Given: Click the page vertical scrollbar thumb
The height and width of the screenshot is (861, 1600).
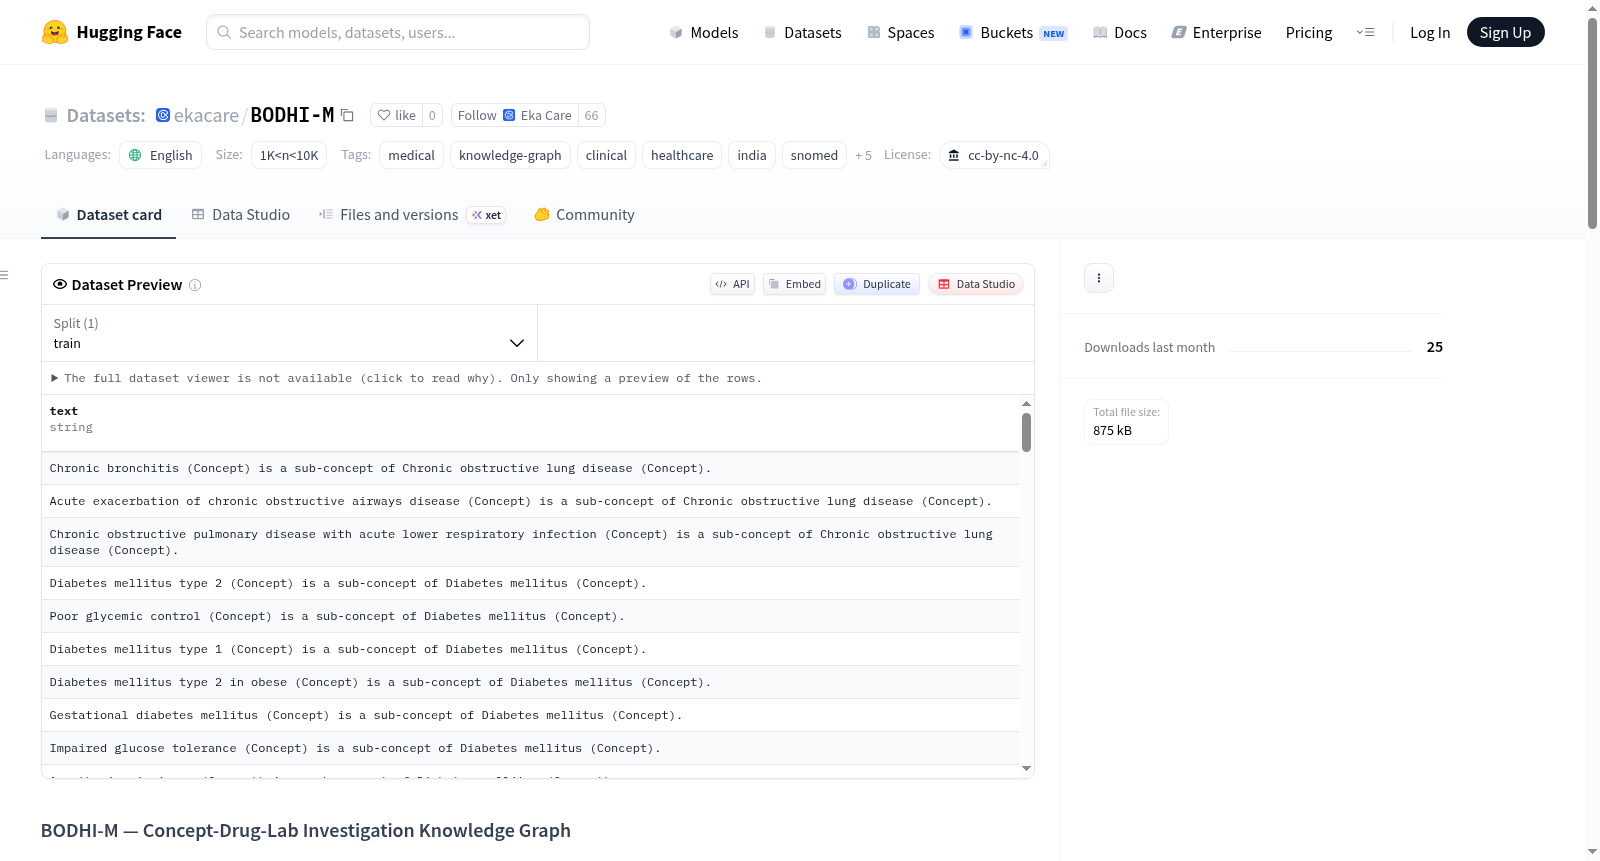Looking at the screenshot, I should coord(1592,123).
